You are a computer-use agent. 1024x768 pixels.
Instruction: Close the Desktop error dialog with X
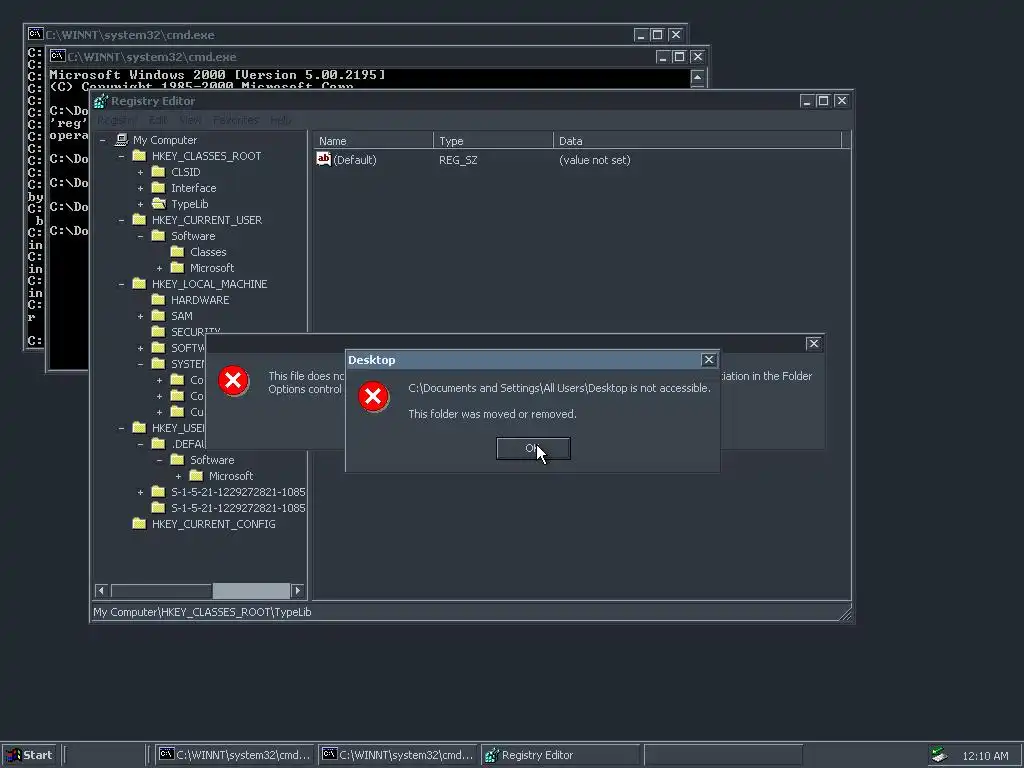coord(709,360)
